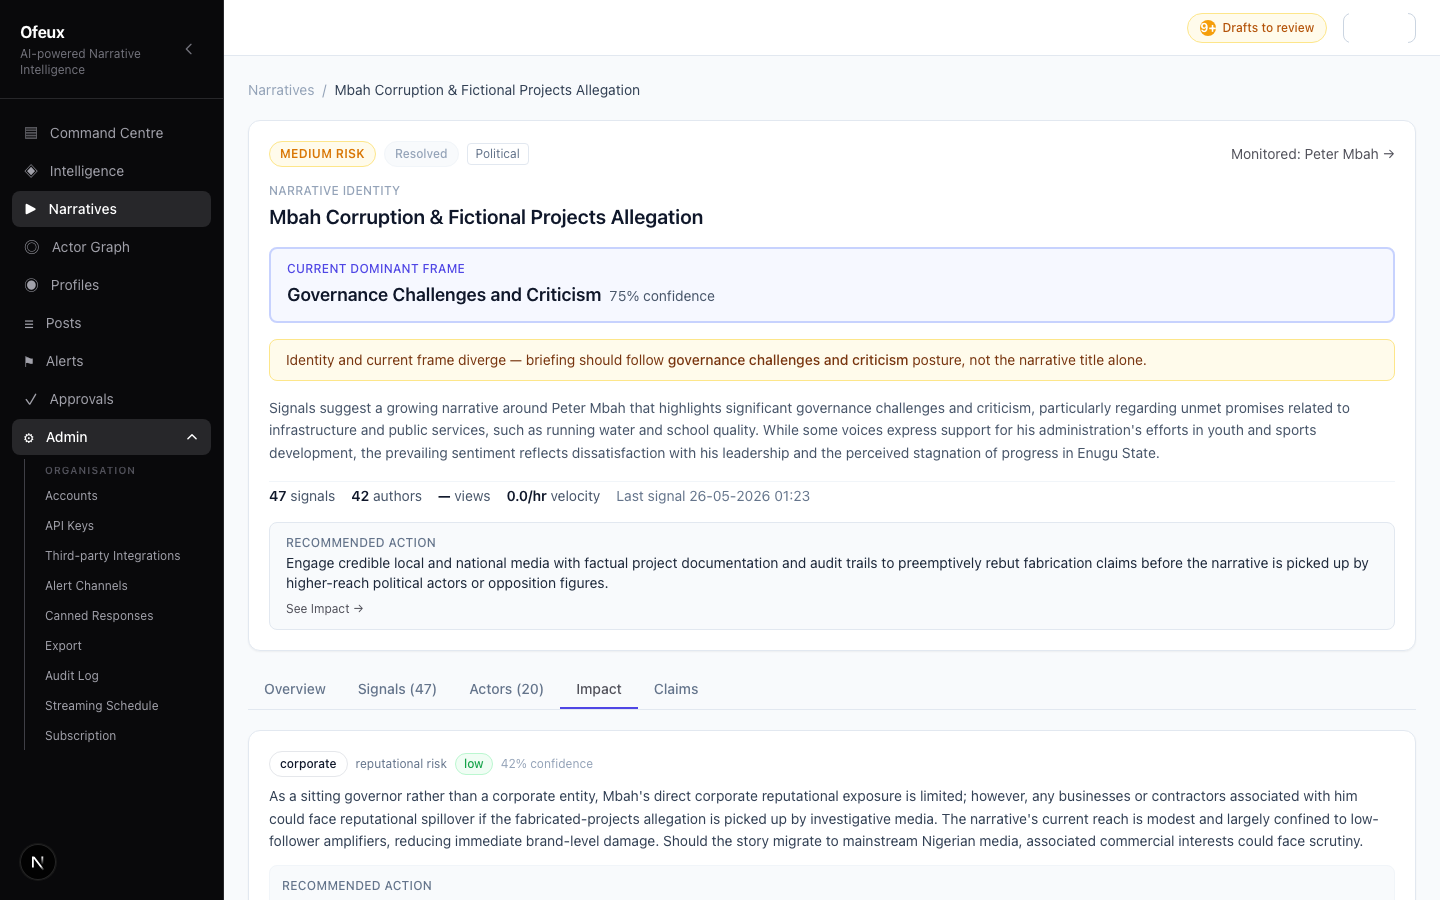The image size is (1440, 900).
Task: Click the Actor Graph circle icon
Action: 32,247
